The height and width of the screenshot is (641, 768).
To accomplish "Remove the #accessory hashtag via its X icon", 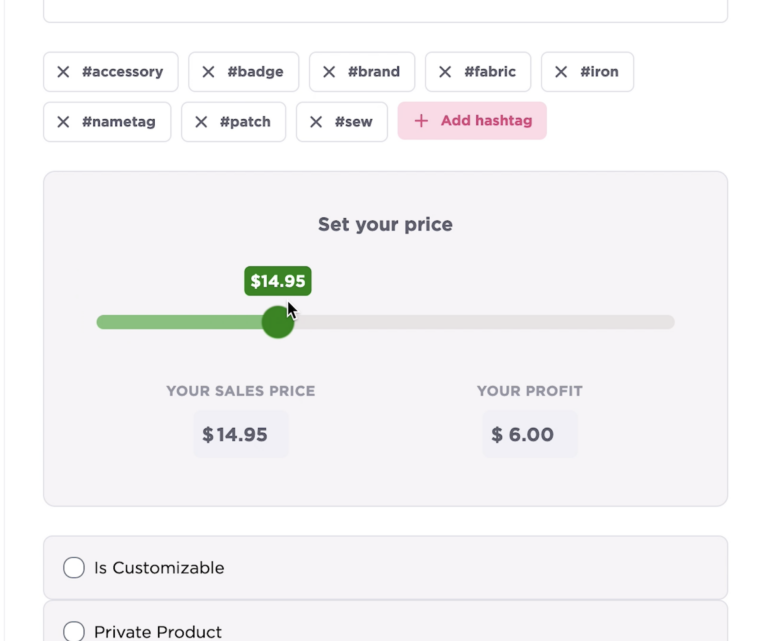I will point(63,72).
